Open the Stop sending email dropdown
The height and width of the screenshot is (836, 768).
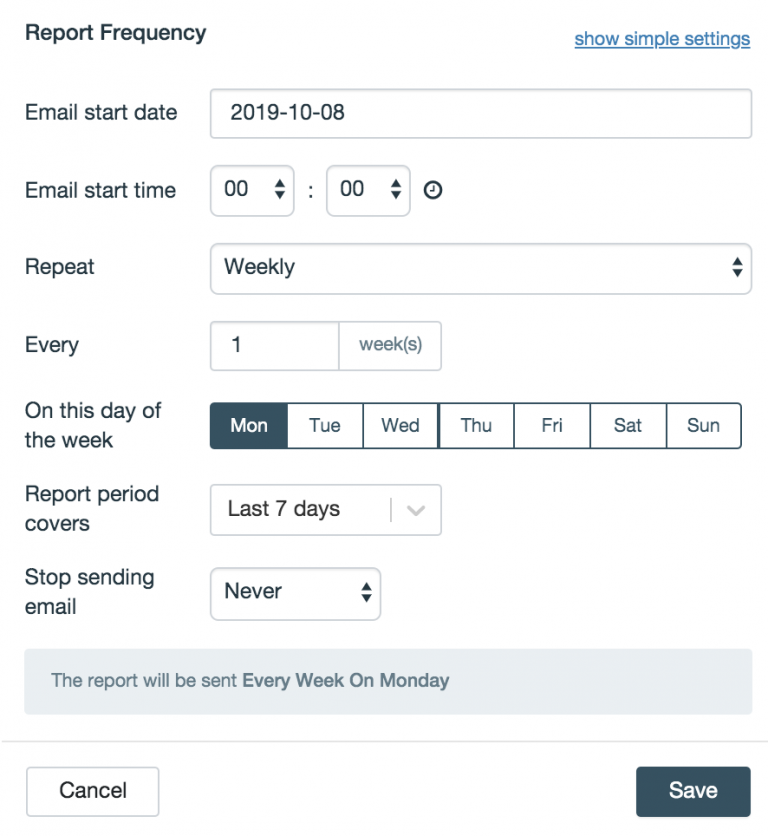click(295, 592)
